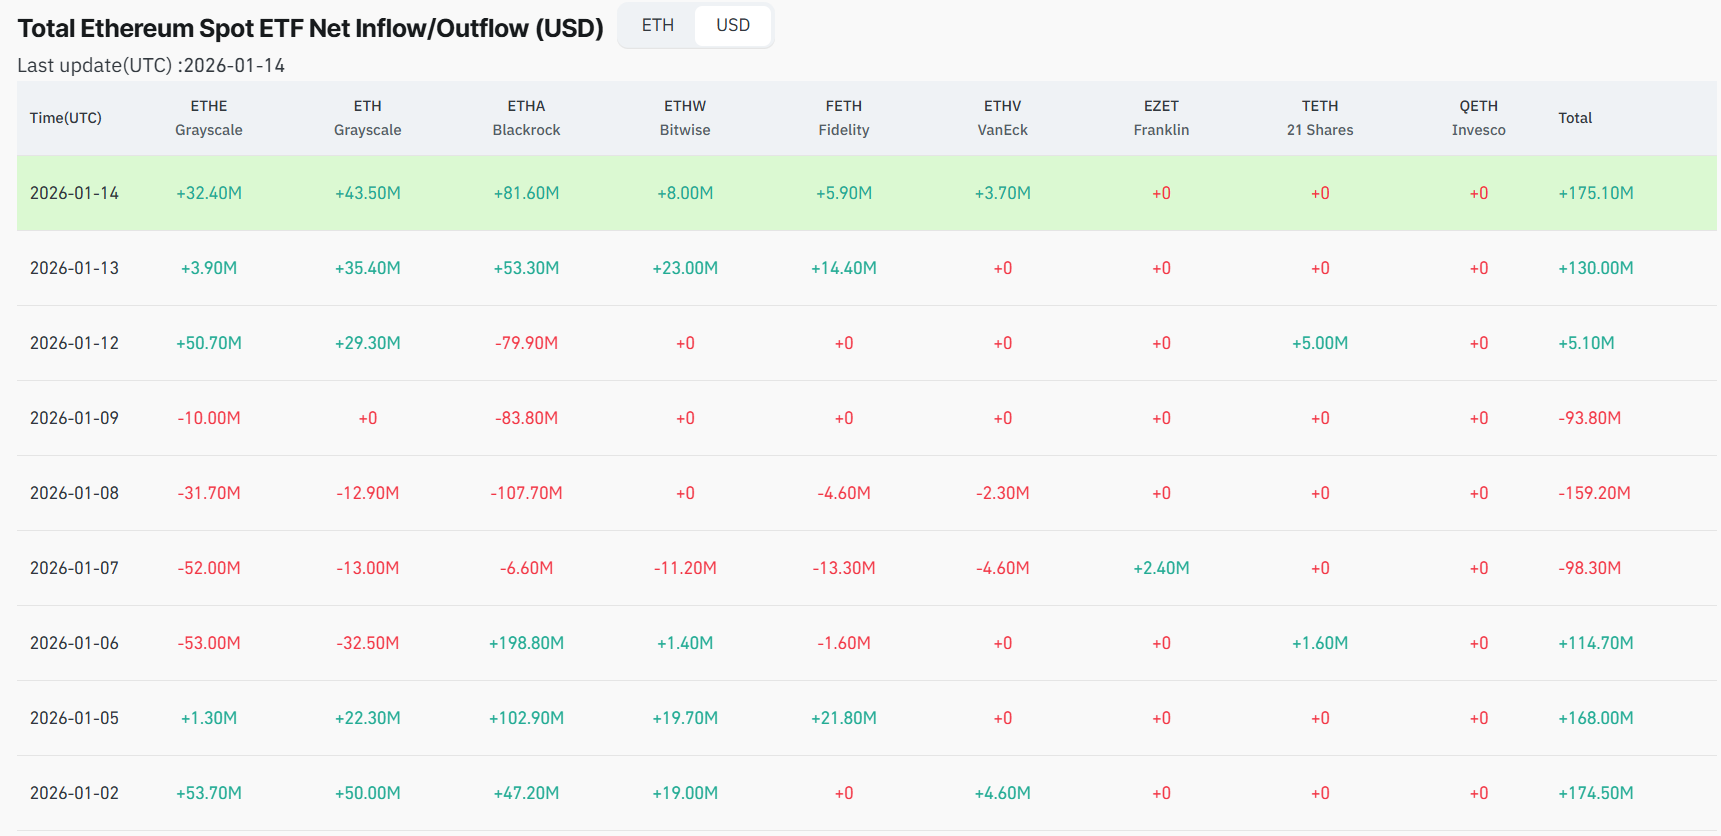This screenshot has width=1721, height=836.
Task: Select the USD unit toggle option
Action: click(732, 25)
